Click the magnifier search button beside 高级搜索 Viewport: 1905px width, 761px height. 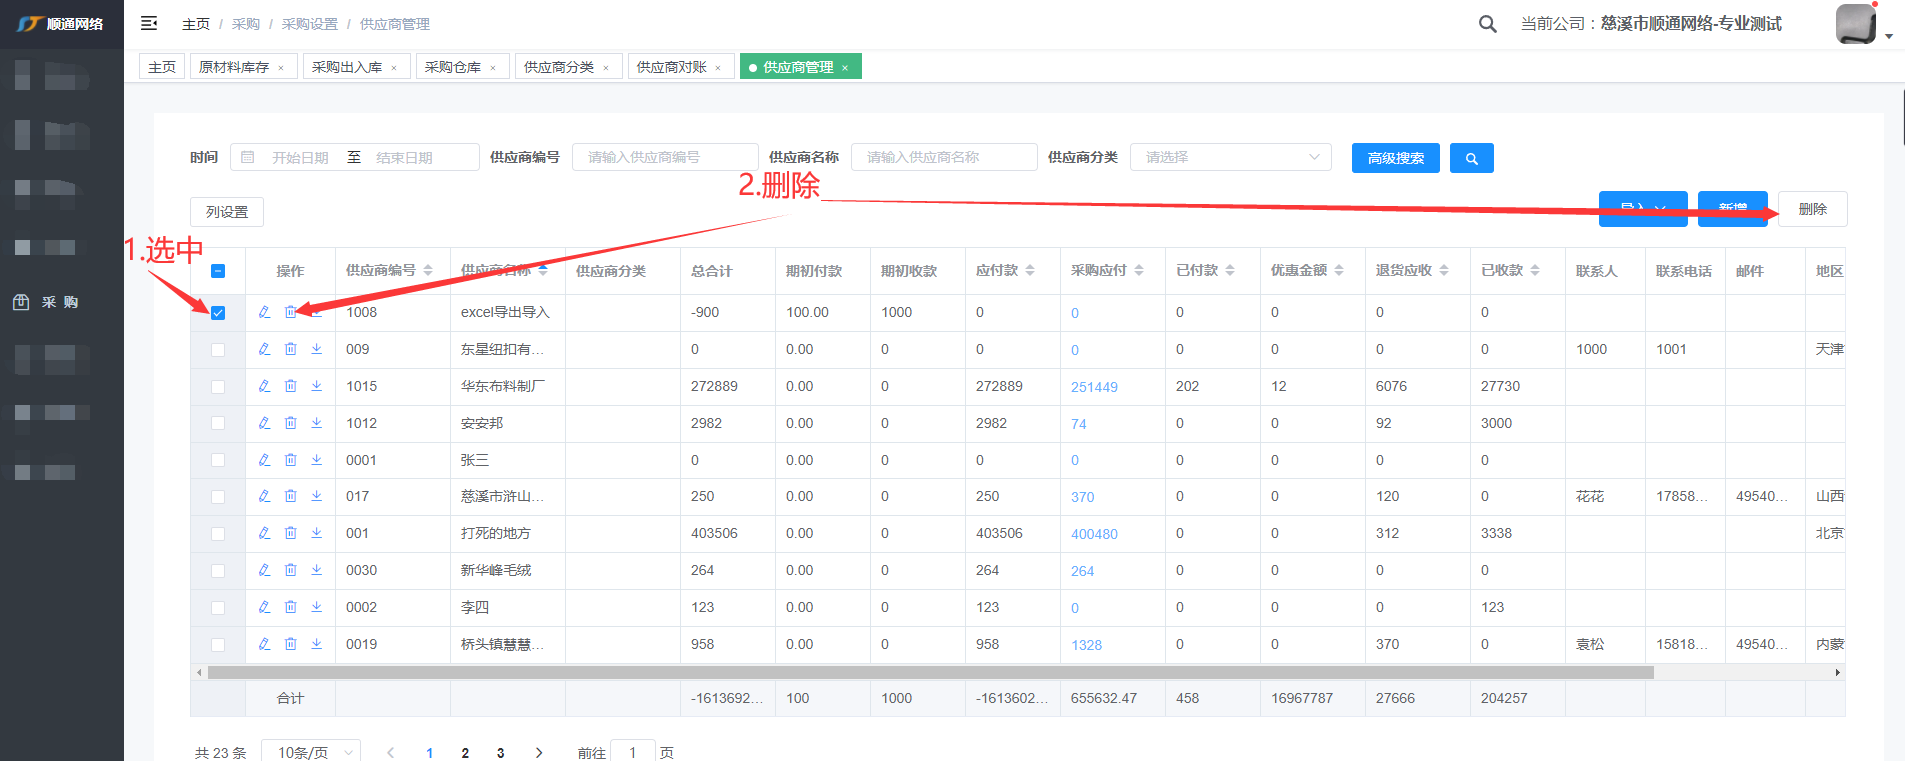(x=1471, y=158)
